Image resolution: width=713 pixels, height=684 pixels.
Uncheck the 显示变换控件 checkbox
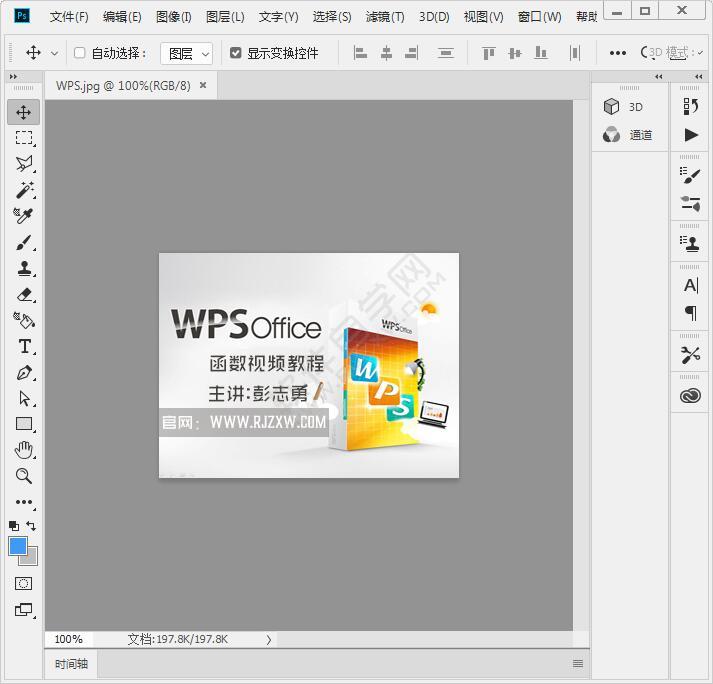coord(236,53)
